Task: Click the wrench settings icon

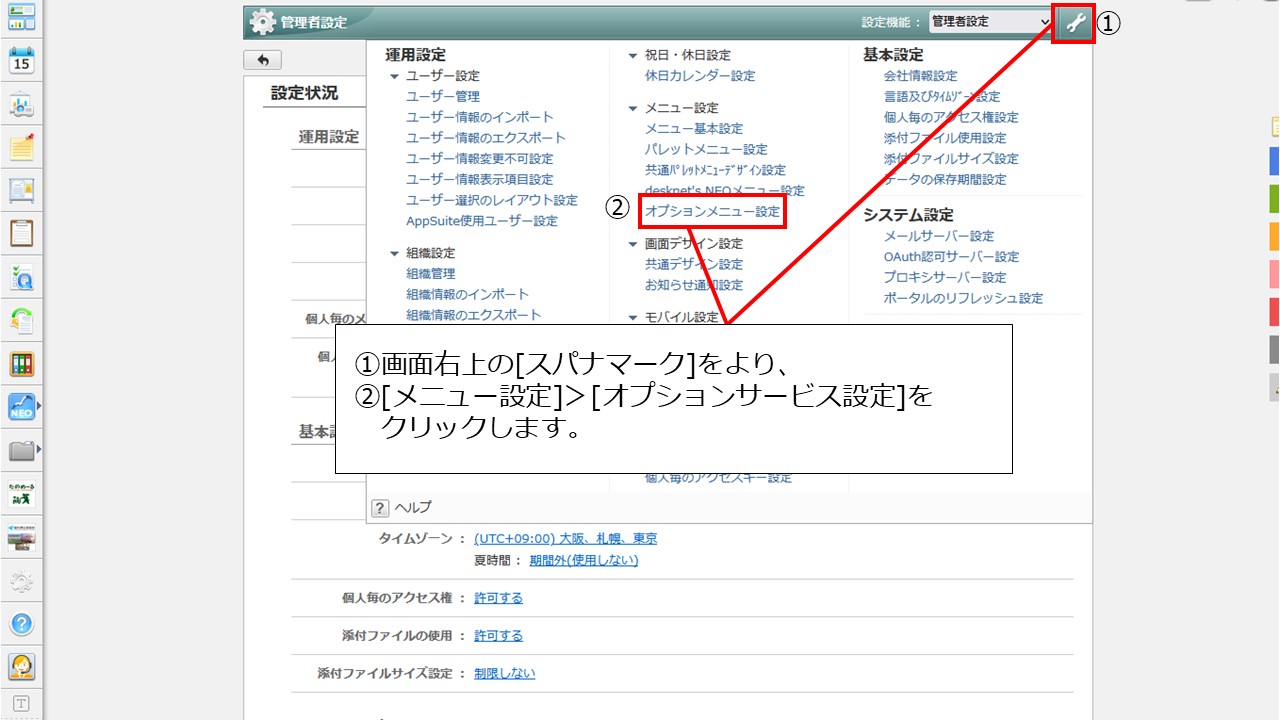Action: 1076,23
